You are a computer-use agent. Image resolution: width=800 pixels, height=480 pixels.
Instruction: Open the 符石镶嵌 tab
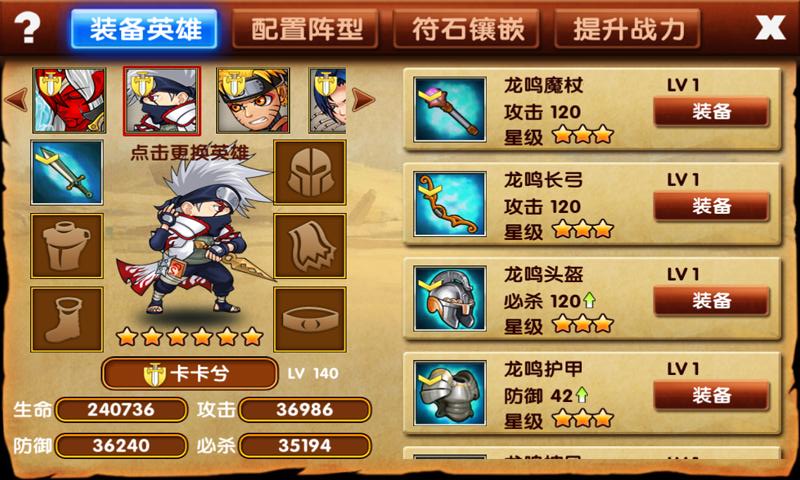[x=466, y=29]
